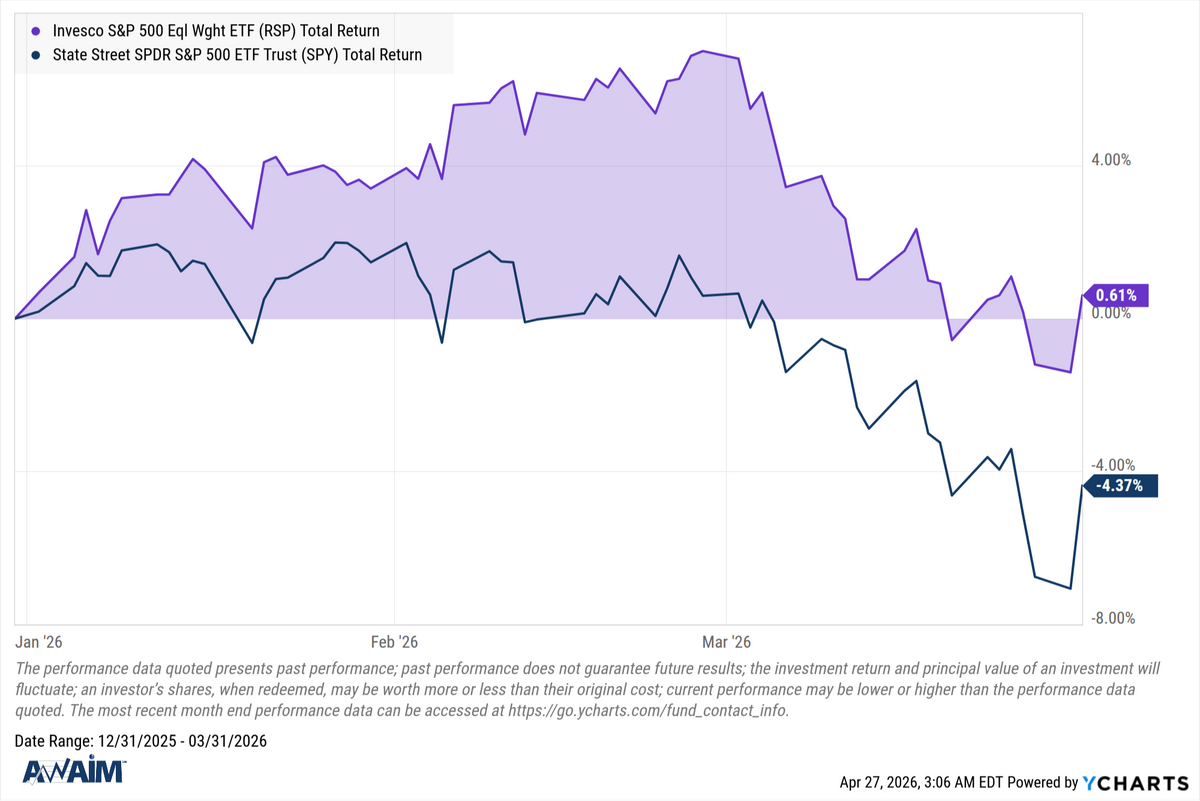Click the Mar '26 axis label
Image resolution: width=1200 pixels, height=801 pixels.
click(x=727, y=640)
